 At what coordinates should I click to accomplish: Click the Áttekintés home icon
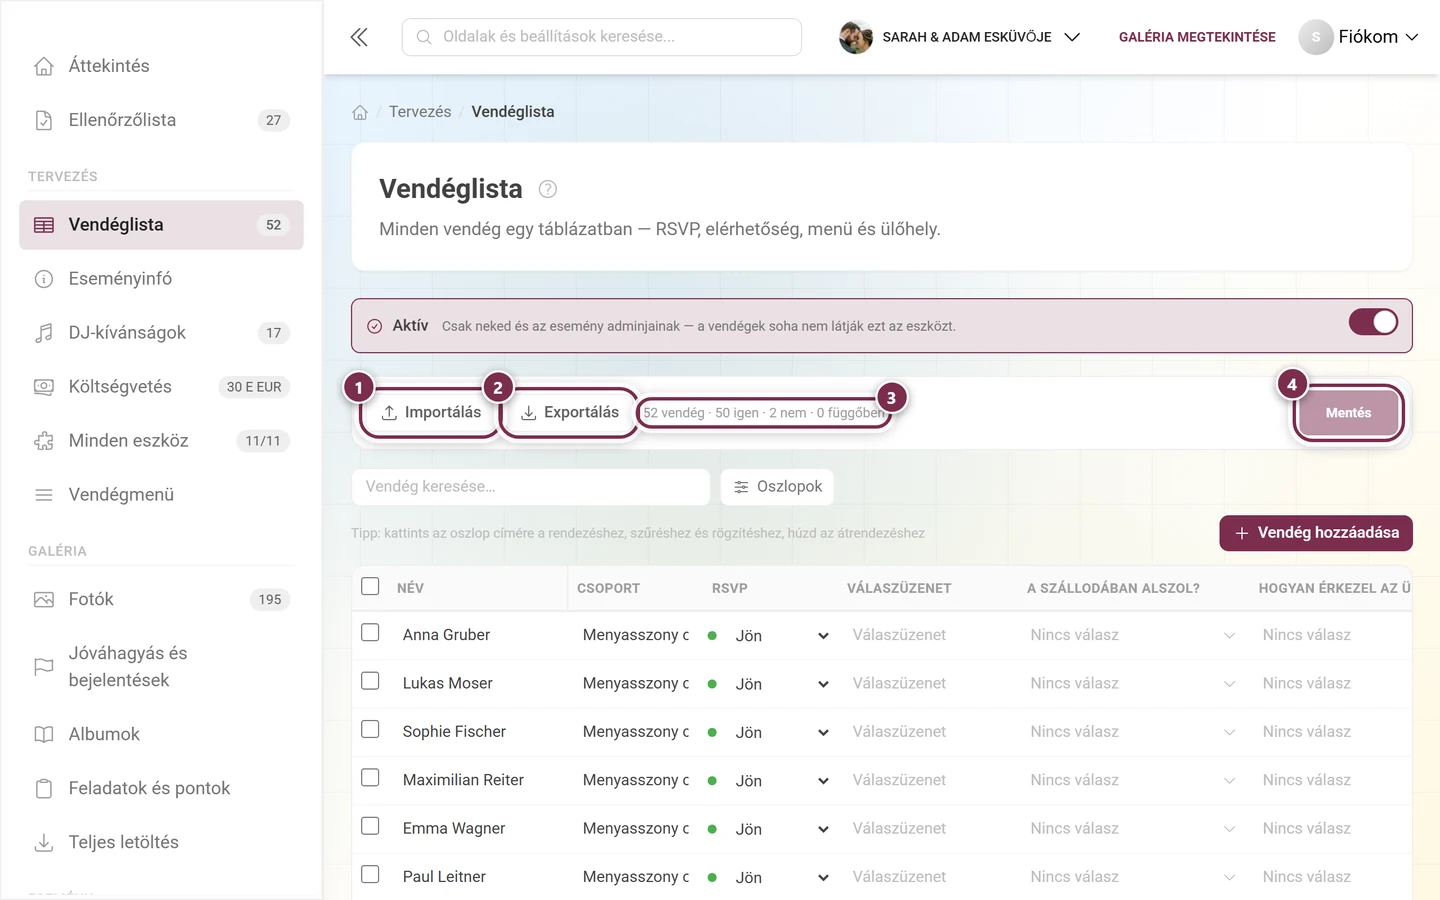(44, 66)
